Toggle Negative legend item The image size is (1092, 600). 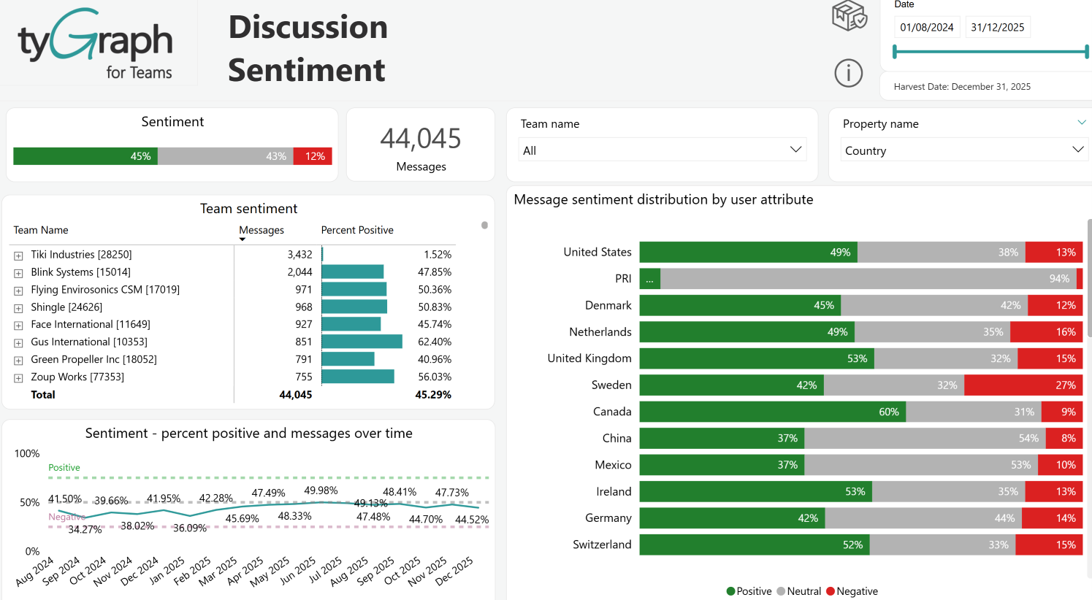tap(852, 591)
